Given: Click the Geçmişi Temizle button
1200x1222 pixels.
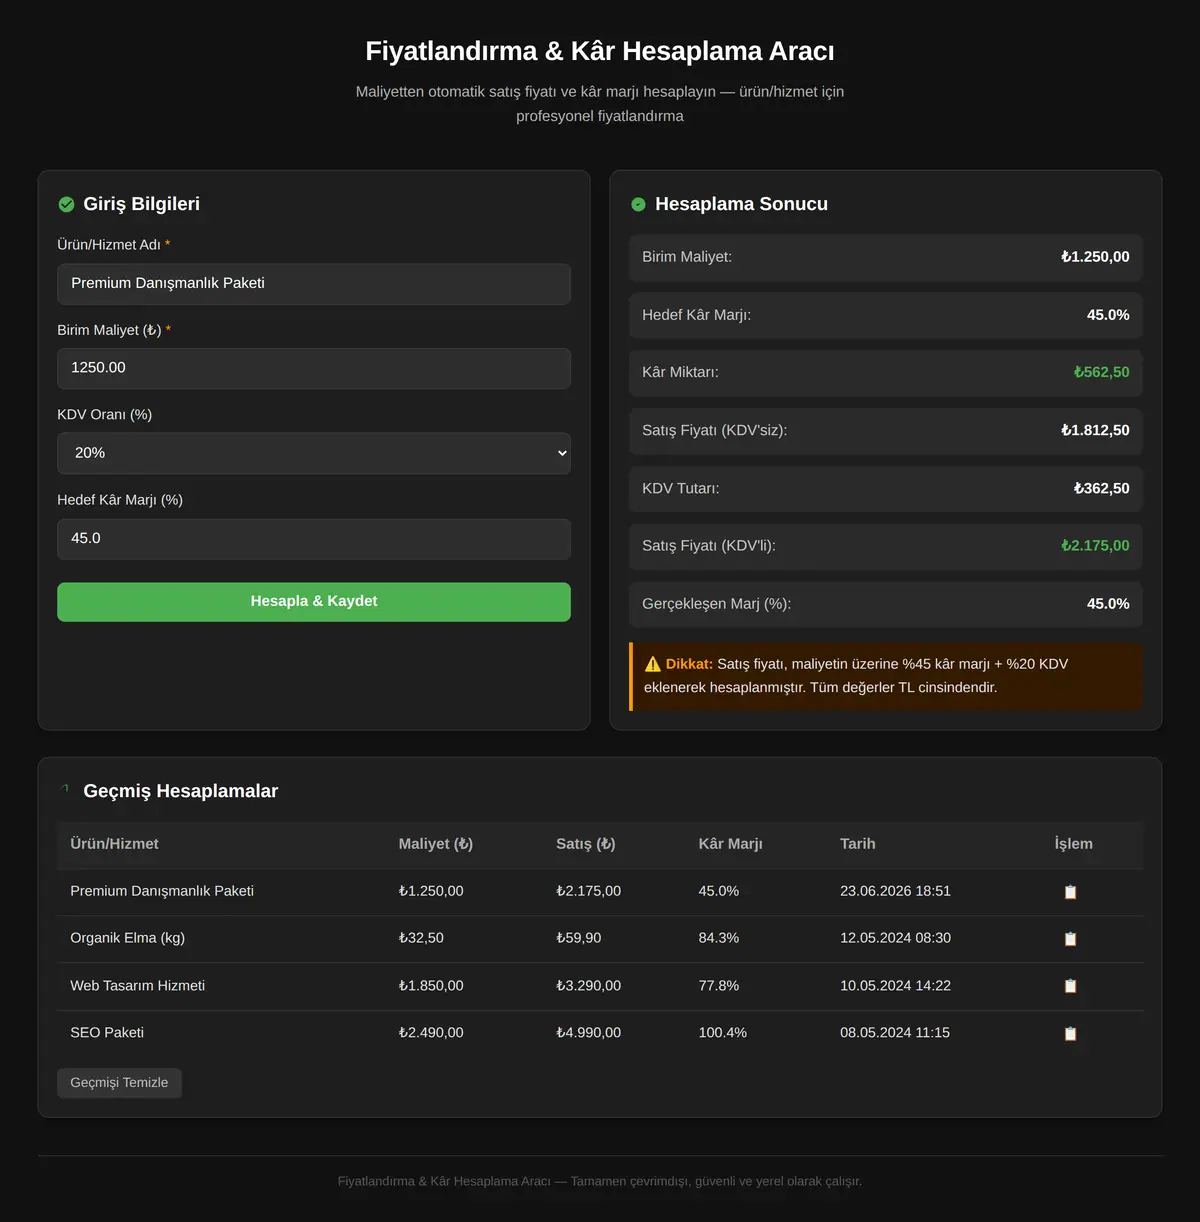Looking at the screenshot, I should point(119,1083).
